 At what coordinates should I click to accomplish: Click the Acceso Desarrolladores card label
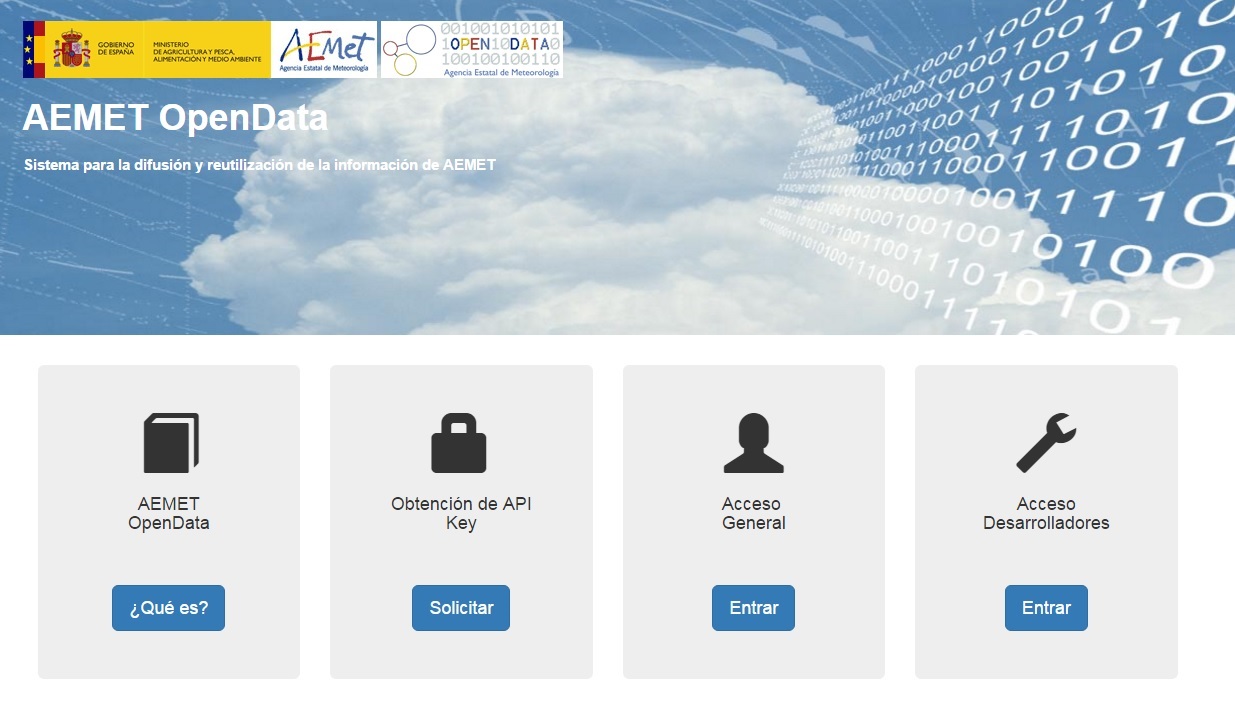(x=1046, y=513)
